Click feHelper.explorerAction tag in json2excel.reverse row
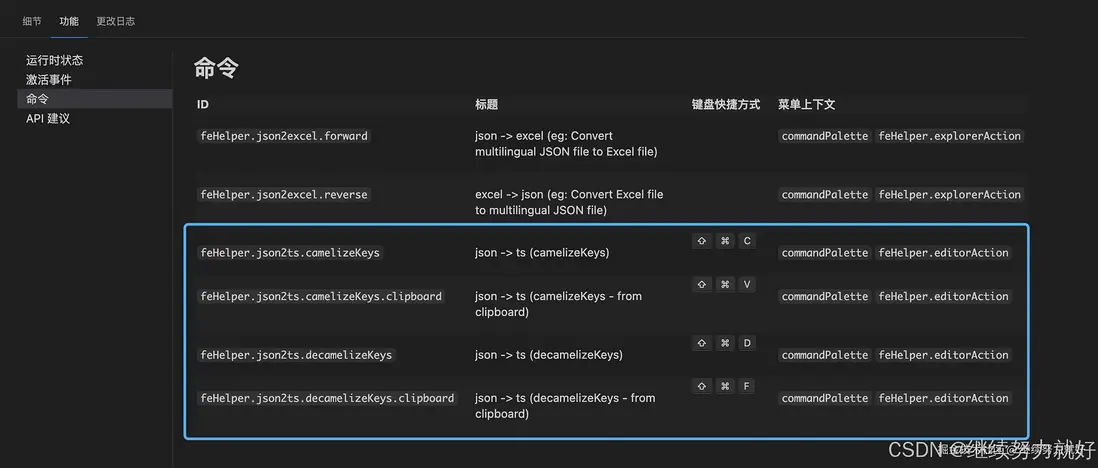Viewport: 1098px width, 468px height. point(950,194)
